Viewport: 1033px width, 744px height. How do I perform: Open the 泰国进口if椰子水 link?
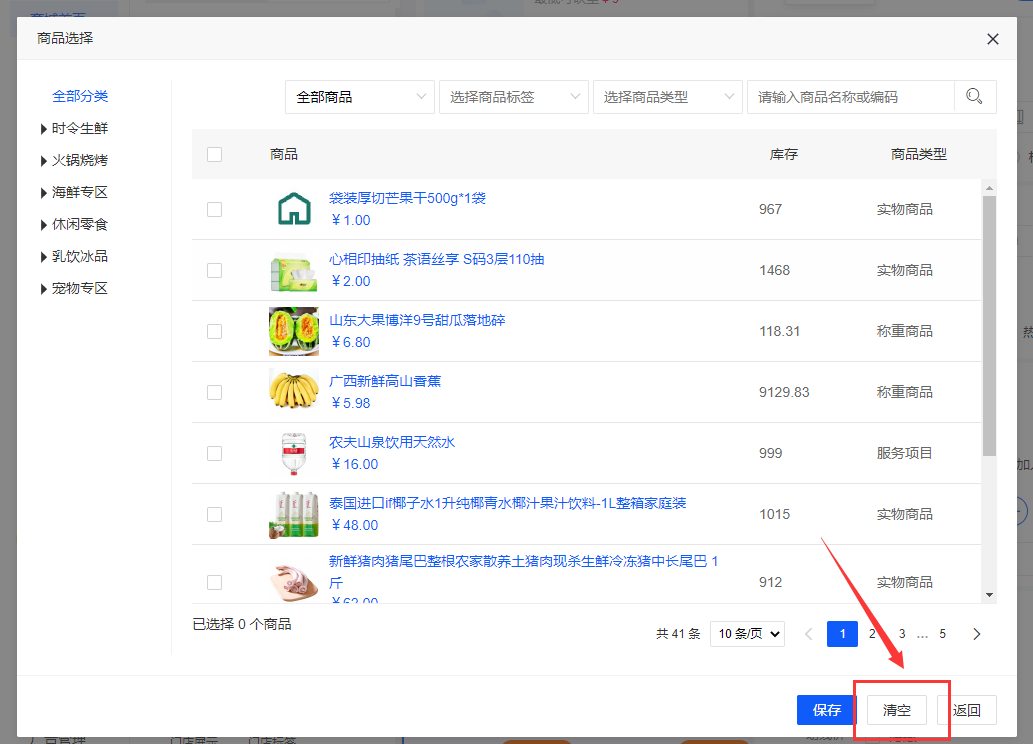[x=507, y=503]
